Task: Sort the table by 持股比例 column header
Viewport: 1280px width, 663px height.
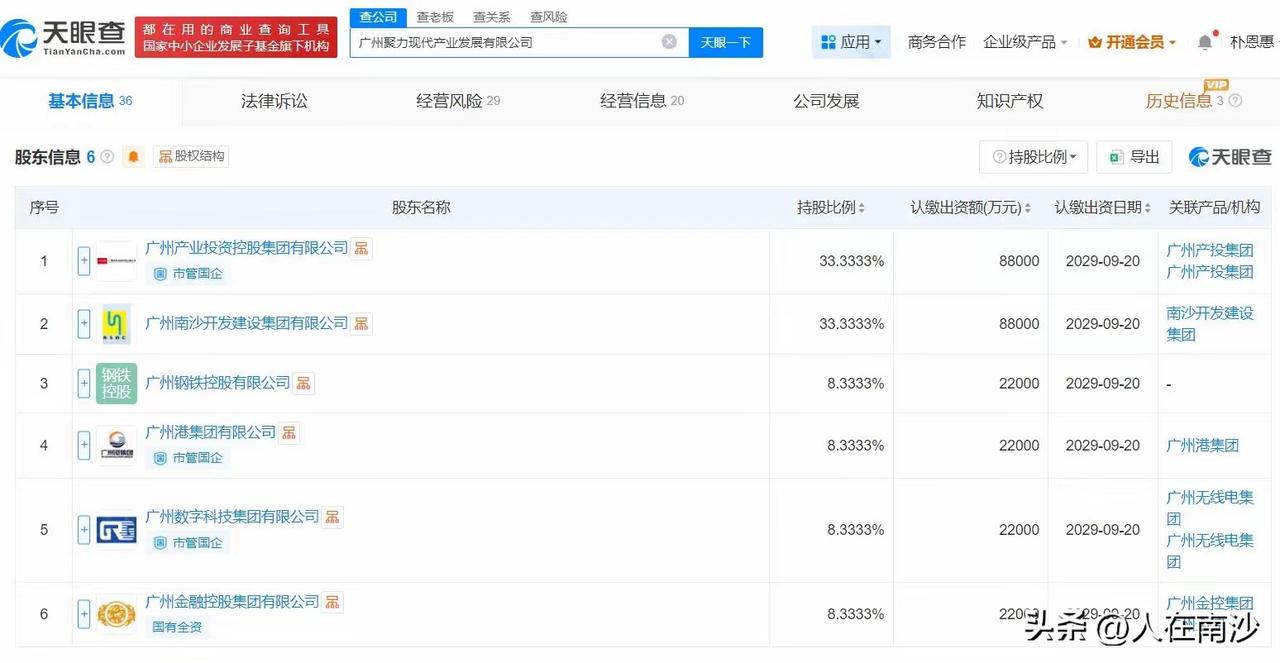Action: coord(831,208)
